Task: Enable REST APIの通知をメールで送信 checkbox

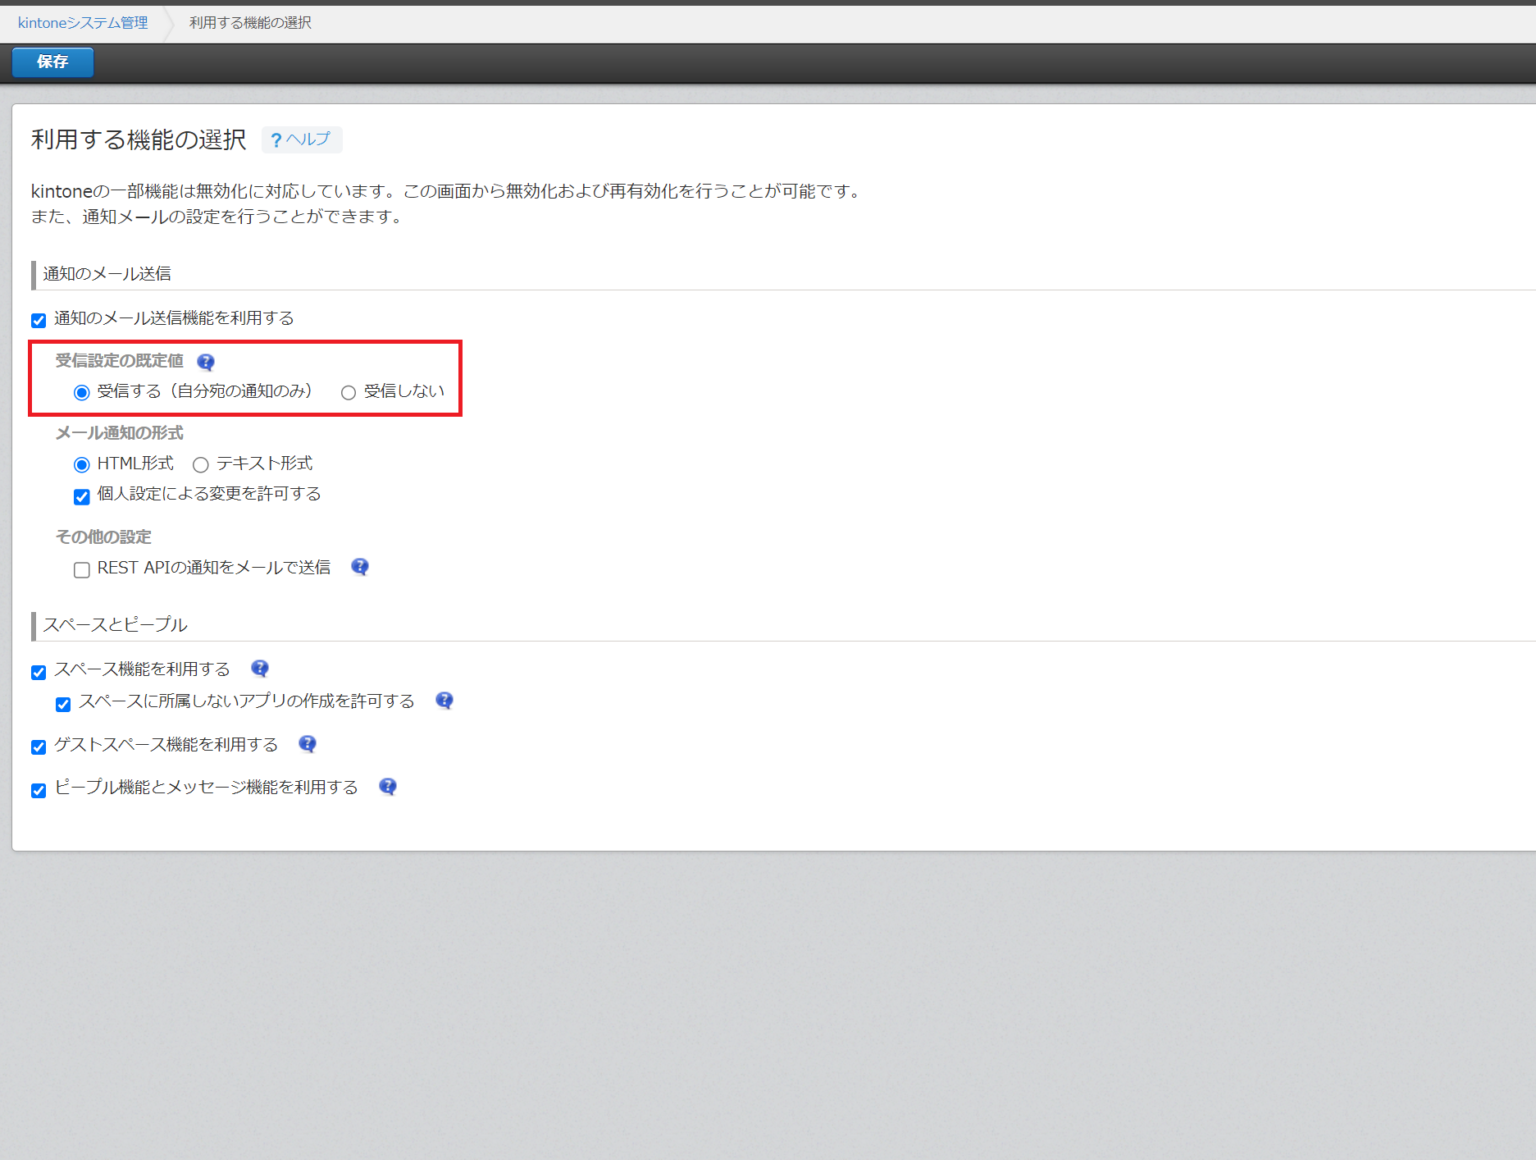Action: [x=82, y=570]
